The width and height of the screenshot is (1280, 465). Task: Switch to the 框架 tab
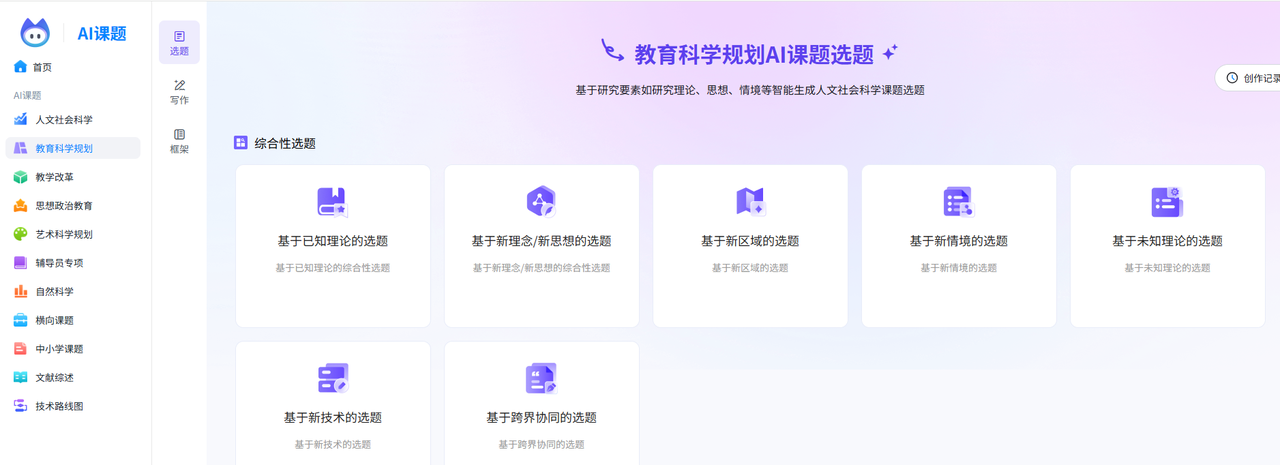coord(179,141)
